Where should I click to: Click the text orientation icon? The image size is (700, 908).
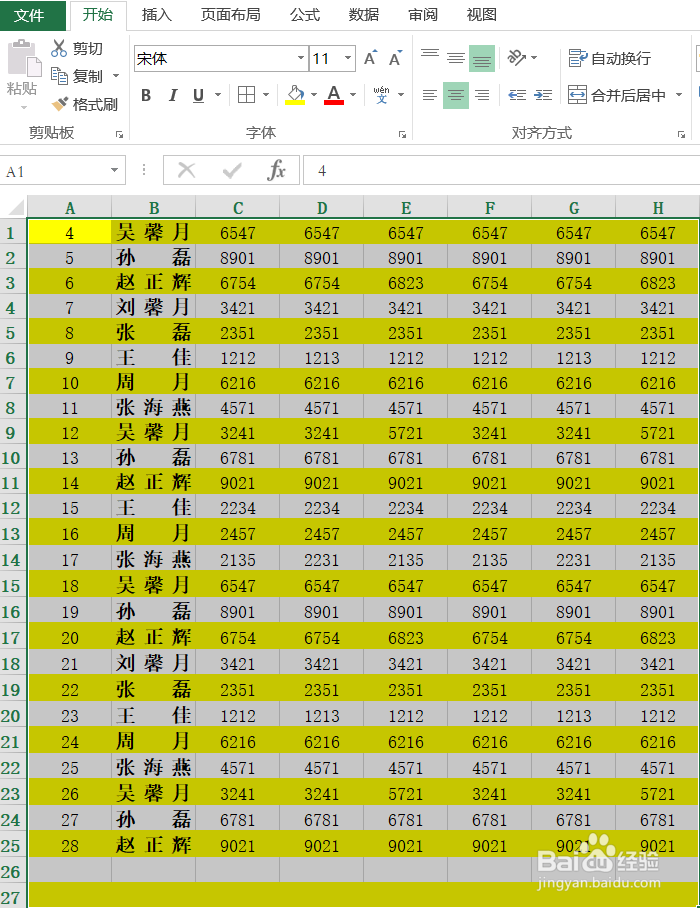[516, 57]
